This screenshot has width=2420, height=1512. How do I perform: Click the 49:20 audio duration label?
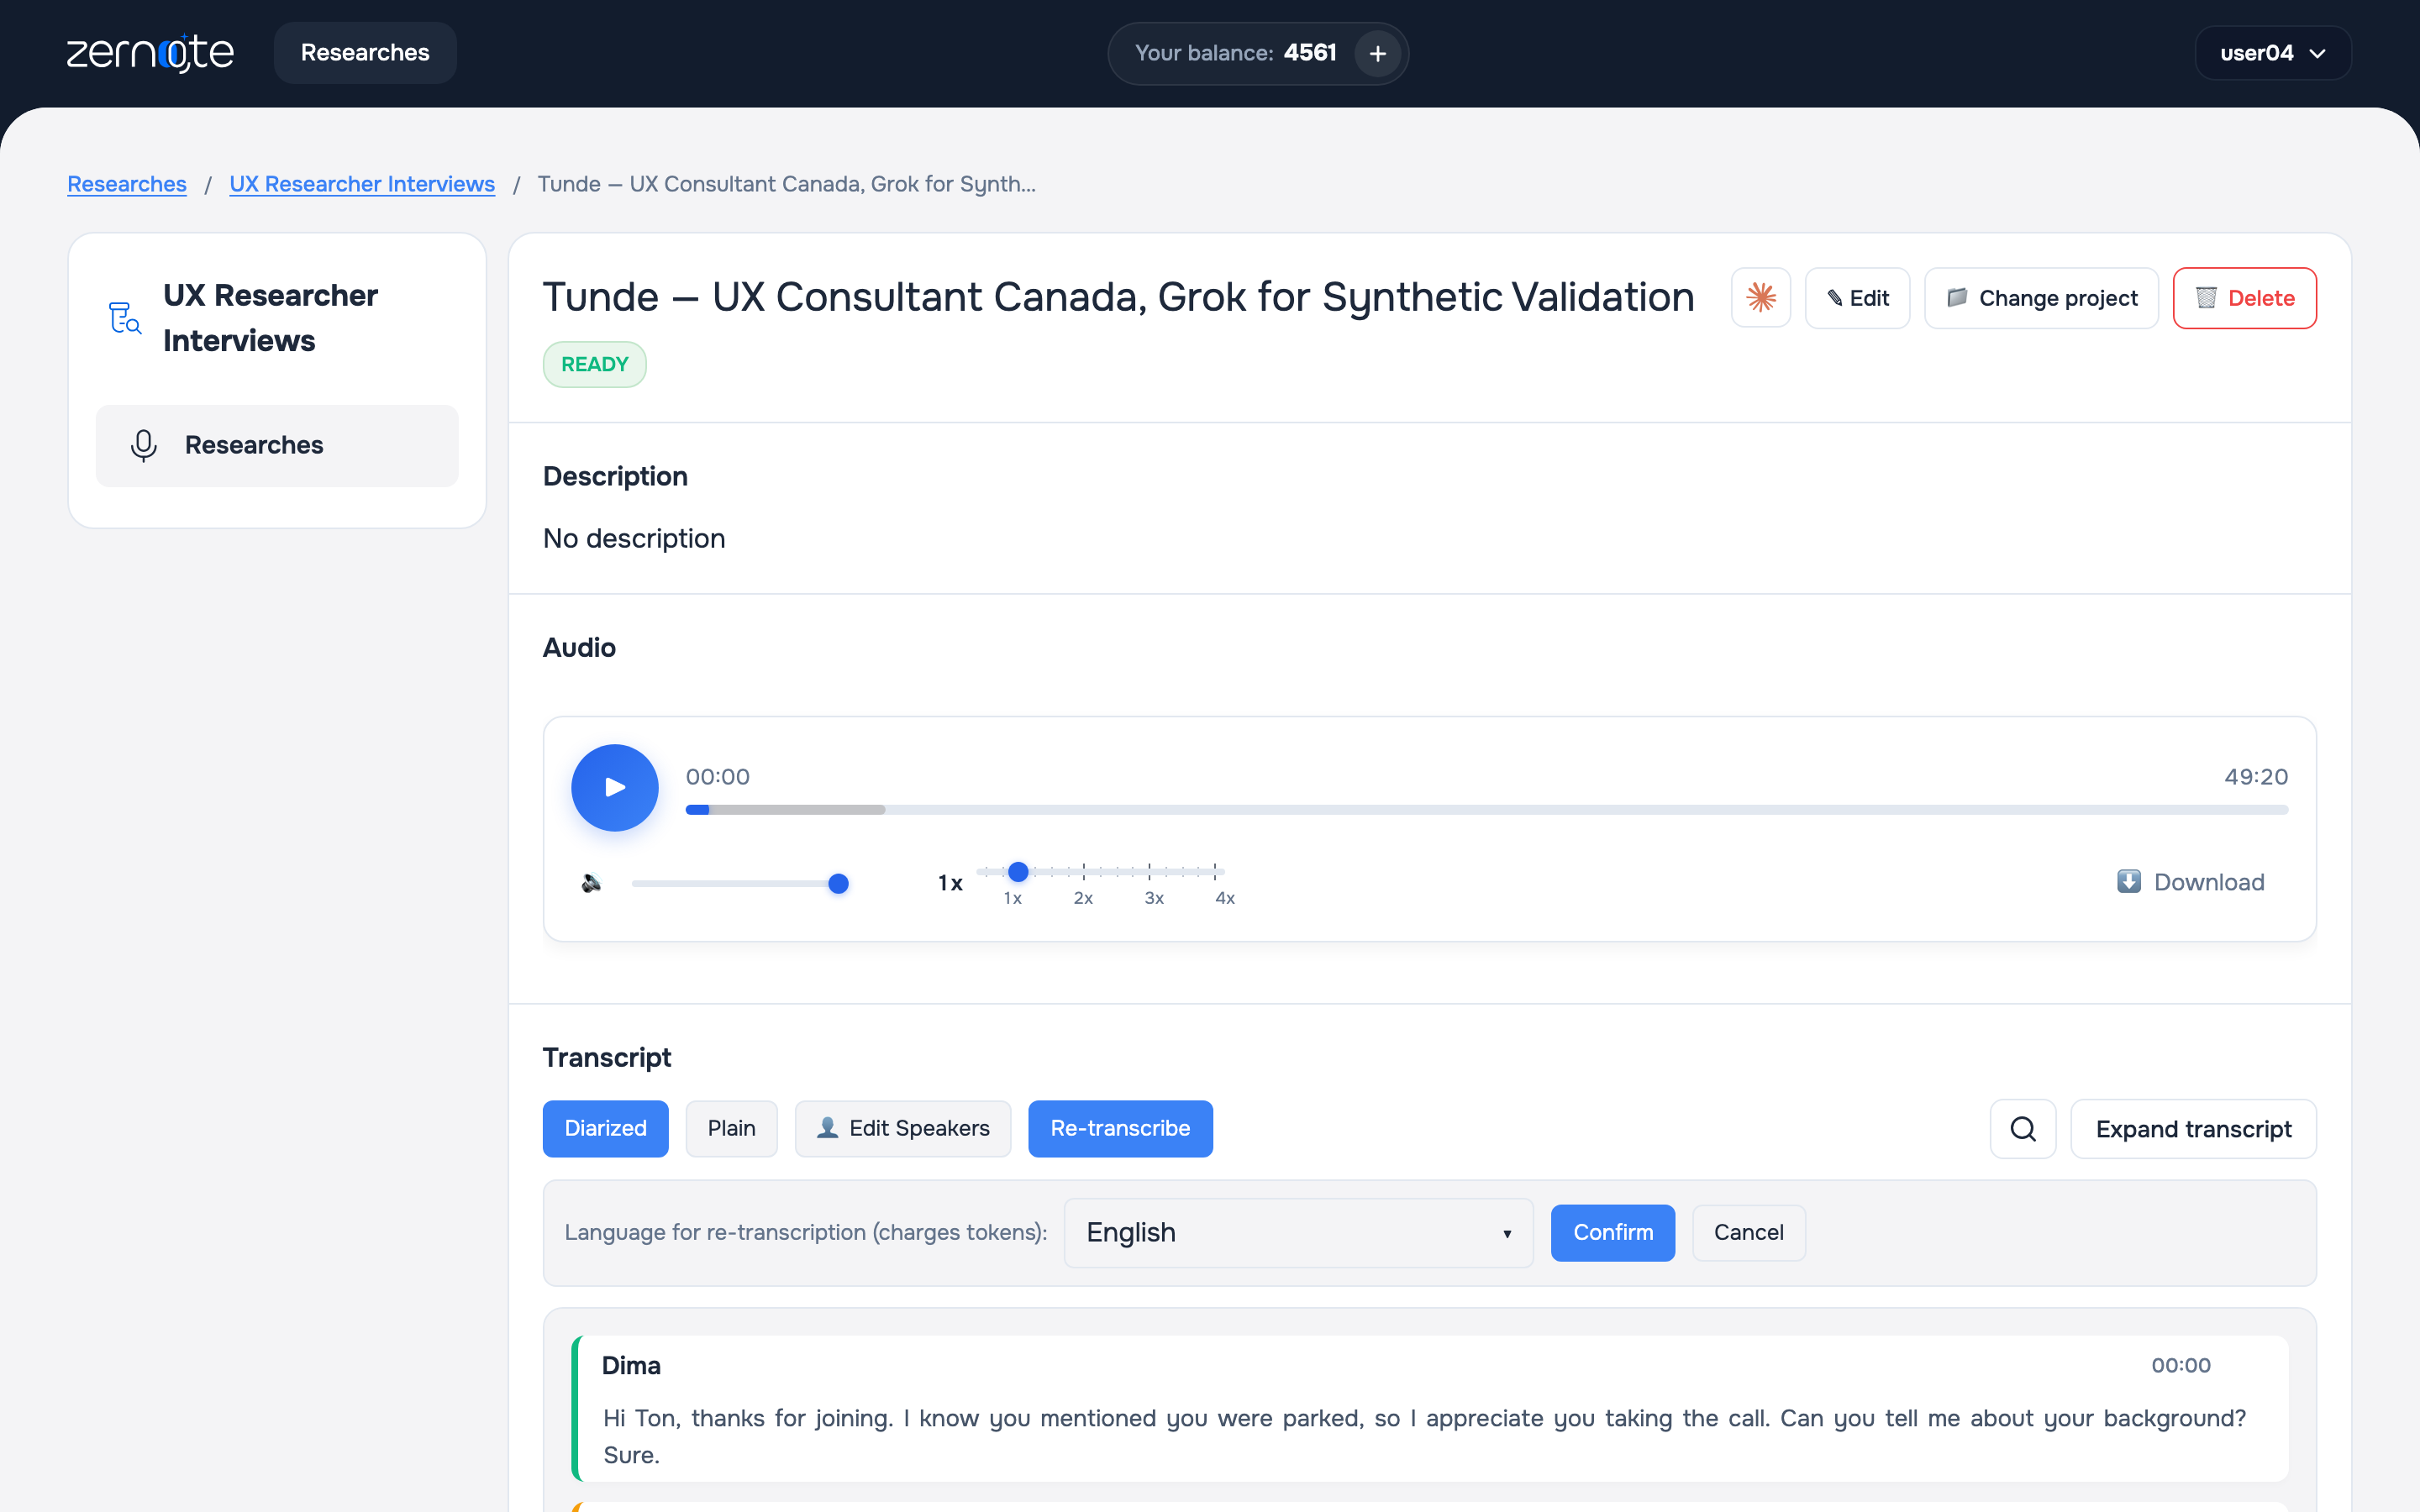tap(2256, 777)
